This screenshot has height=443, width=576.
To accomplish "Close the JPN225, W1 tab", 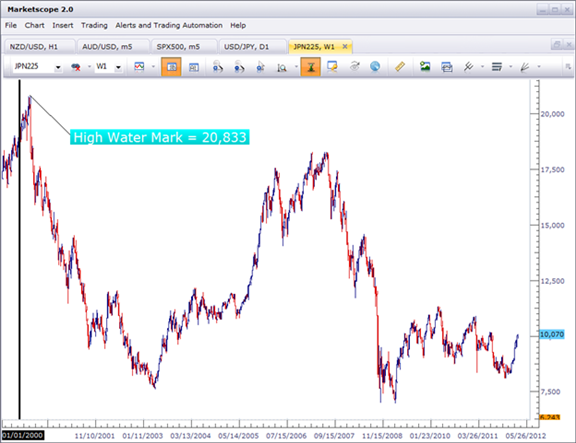I will [x=345, y=47].
